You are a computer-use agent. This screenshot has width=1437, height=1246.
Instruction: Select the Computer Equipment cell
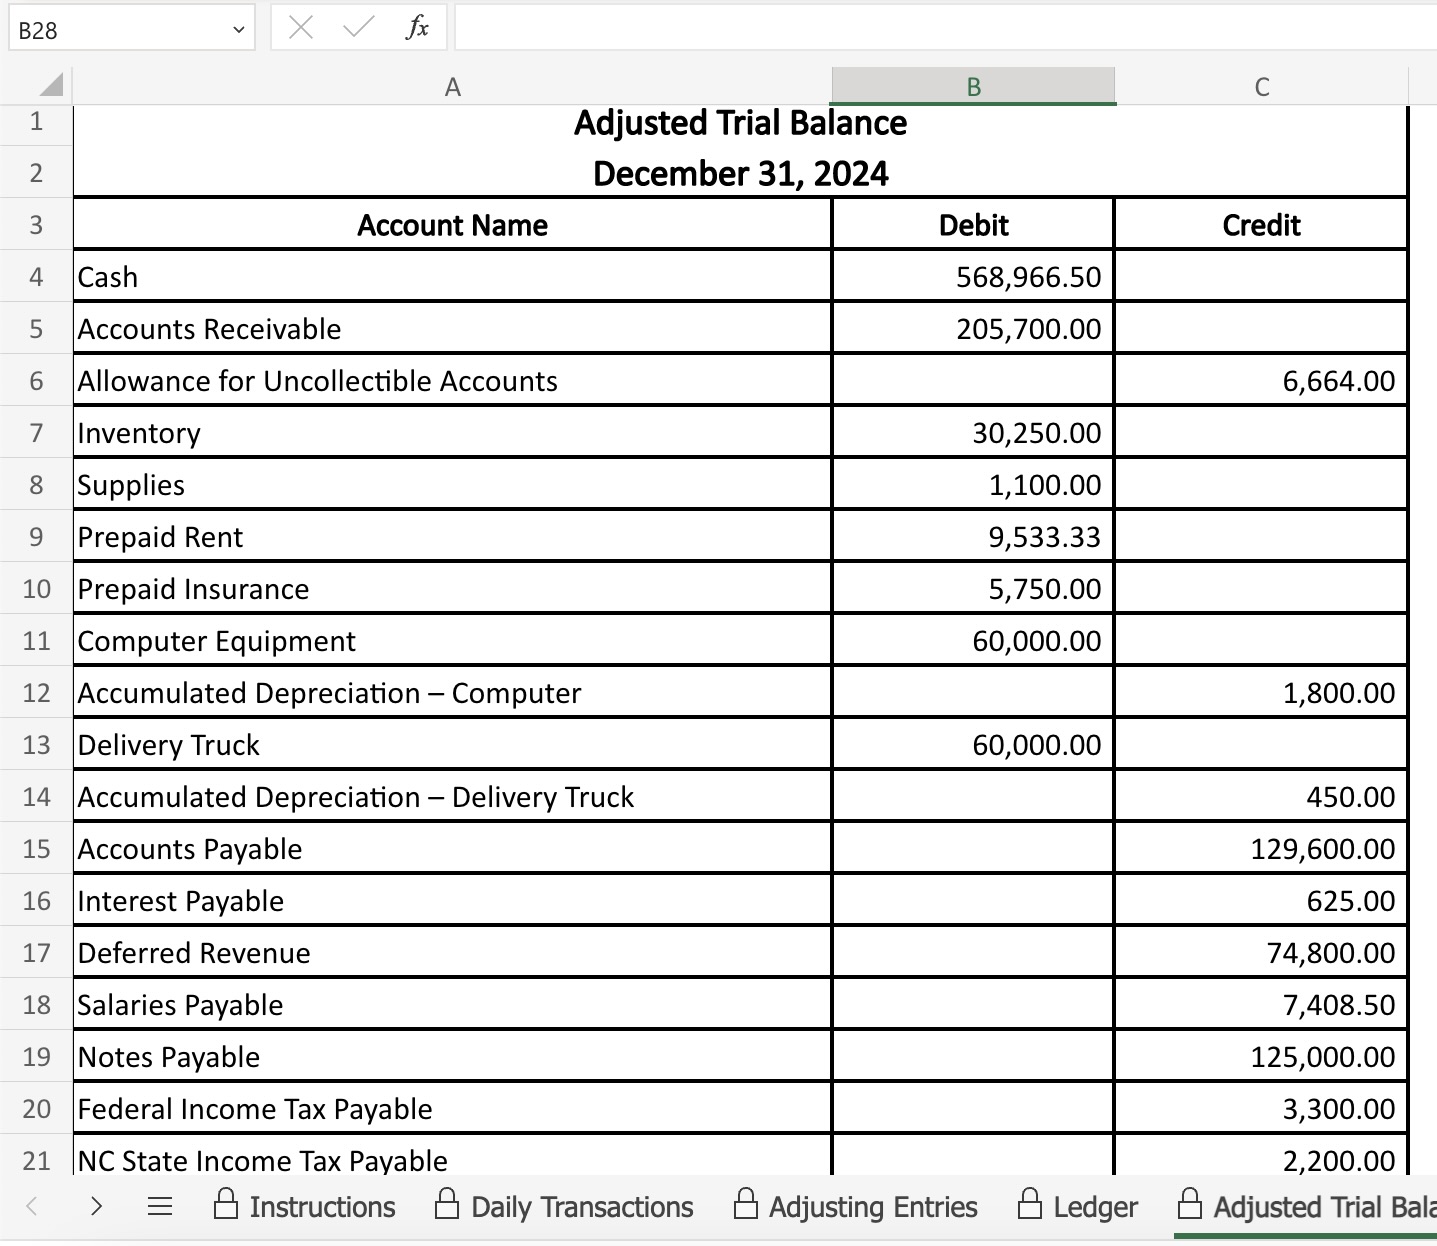tap(452, 641)
